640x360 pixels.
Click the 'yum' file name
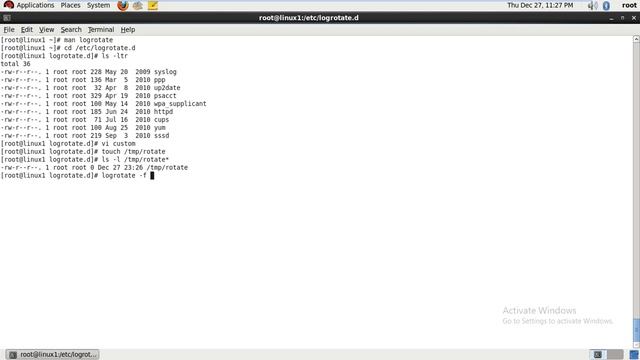[x=160, y=128]
